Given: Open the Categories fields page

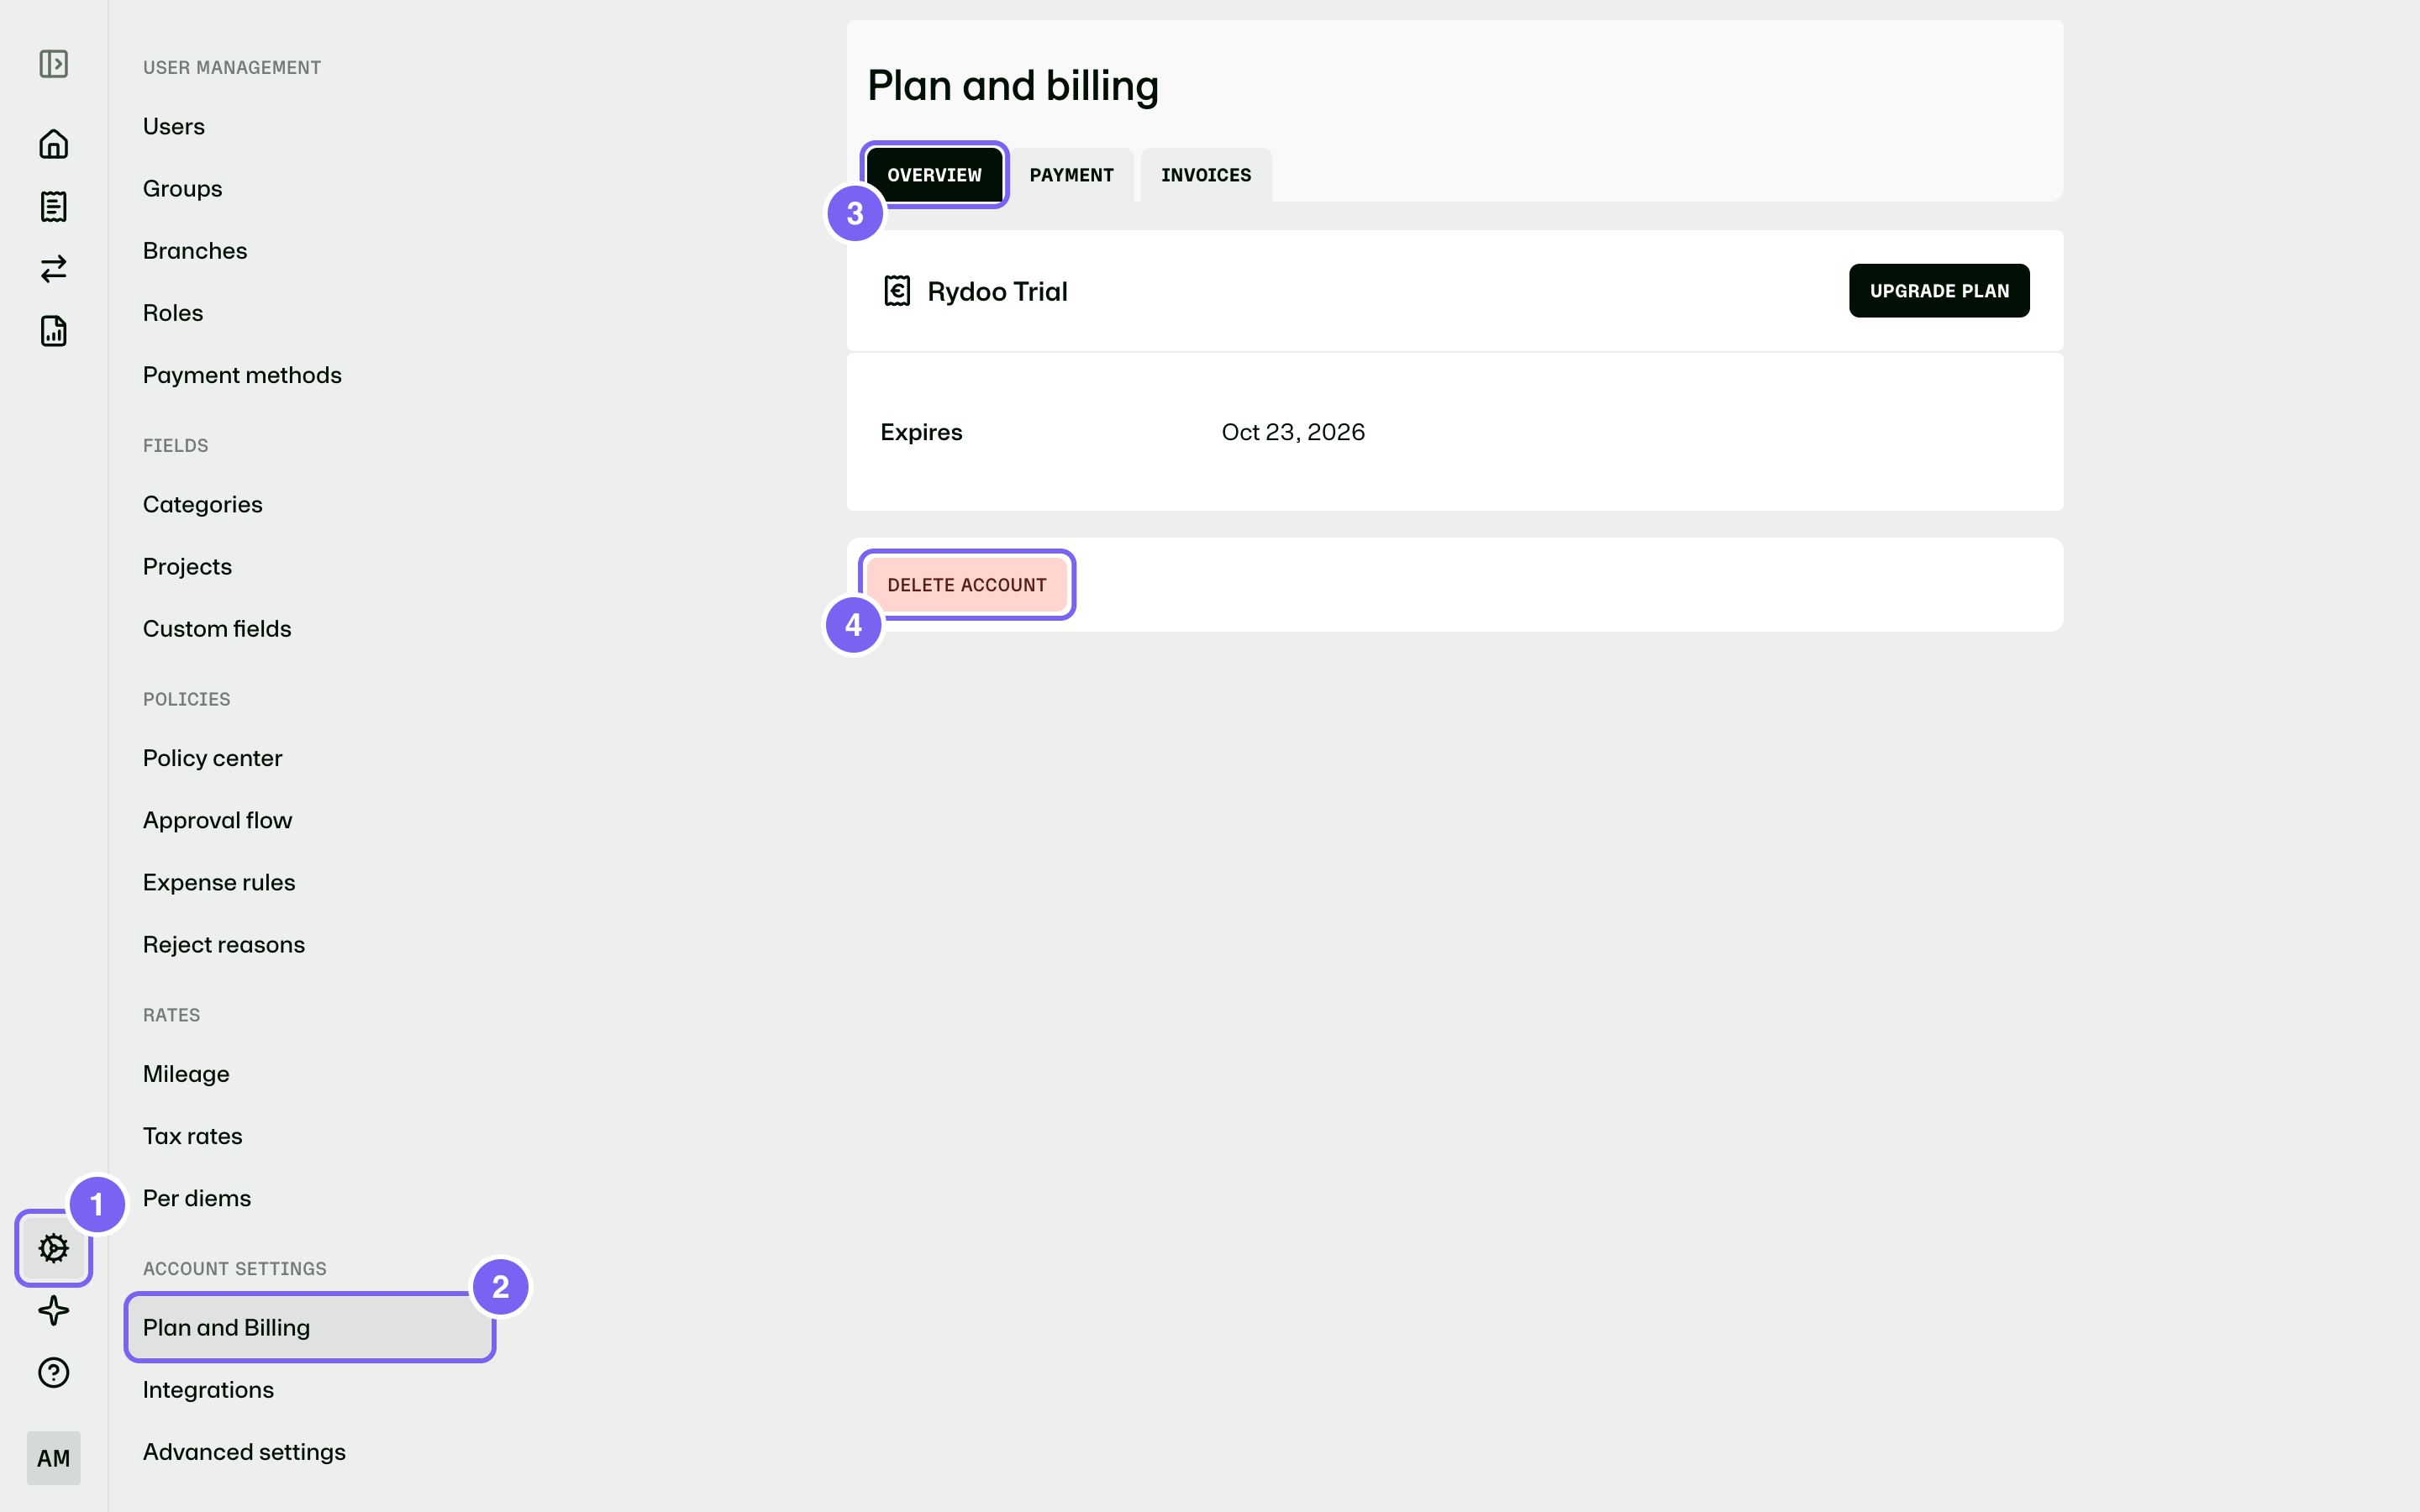Looking at the screenshot, I should (203, 505).
